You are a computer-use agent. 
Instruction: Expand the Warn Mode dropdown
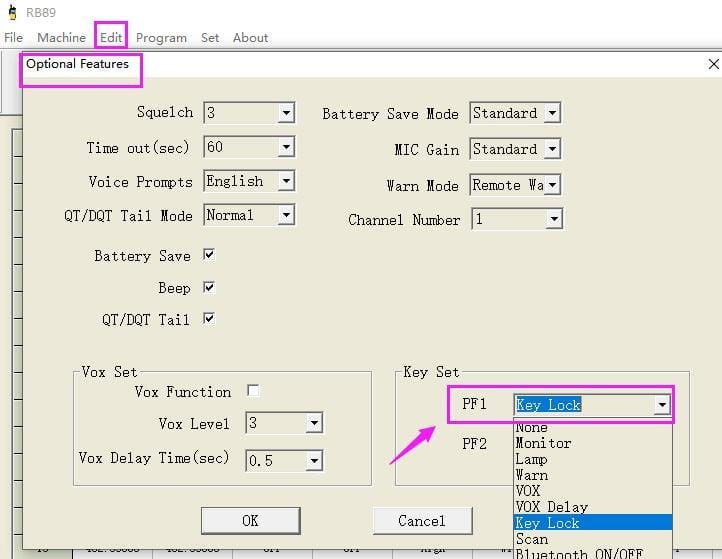[x=553, y=185]
